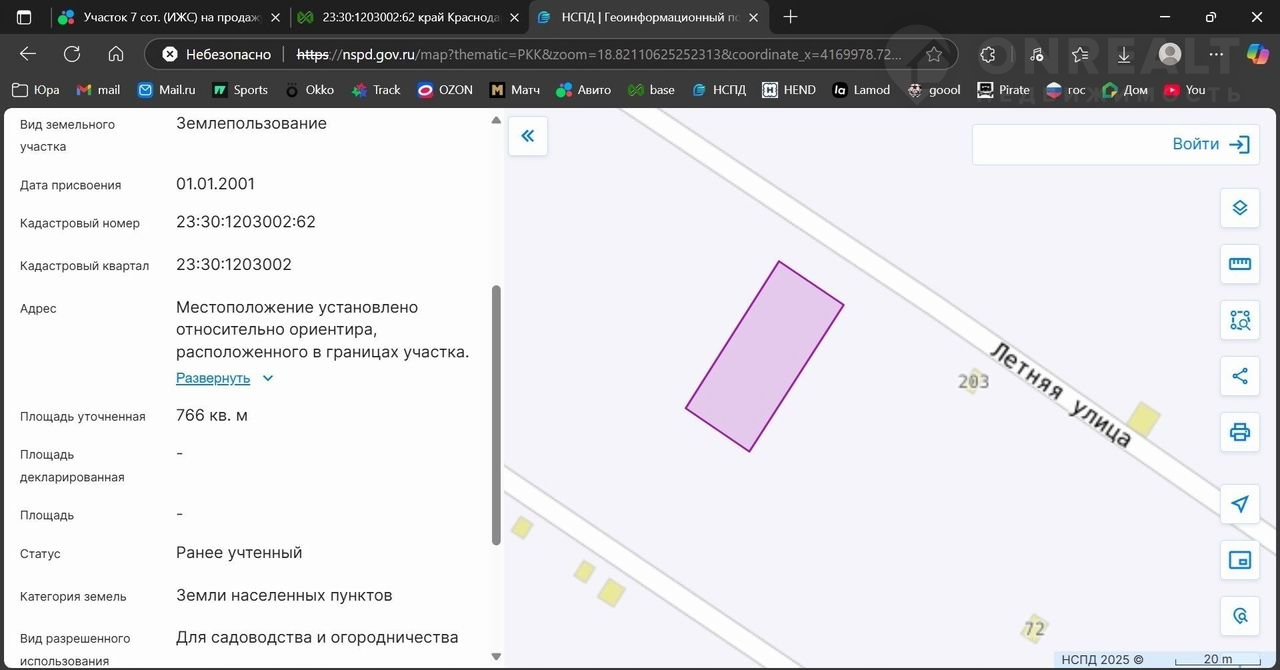
Task: Collapse the parcel info side panel
Action: point(528,136)
